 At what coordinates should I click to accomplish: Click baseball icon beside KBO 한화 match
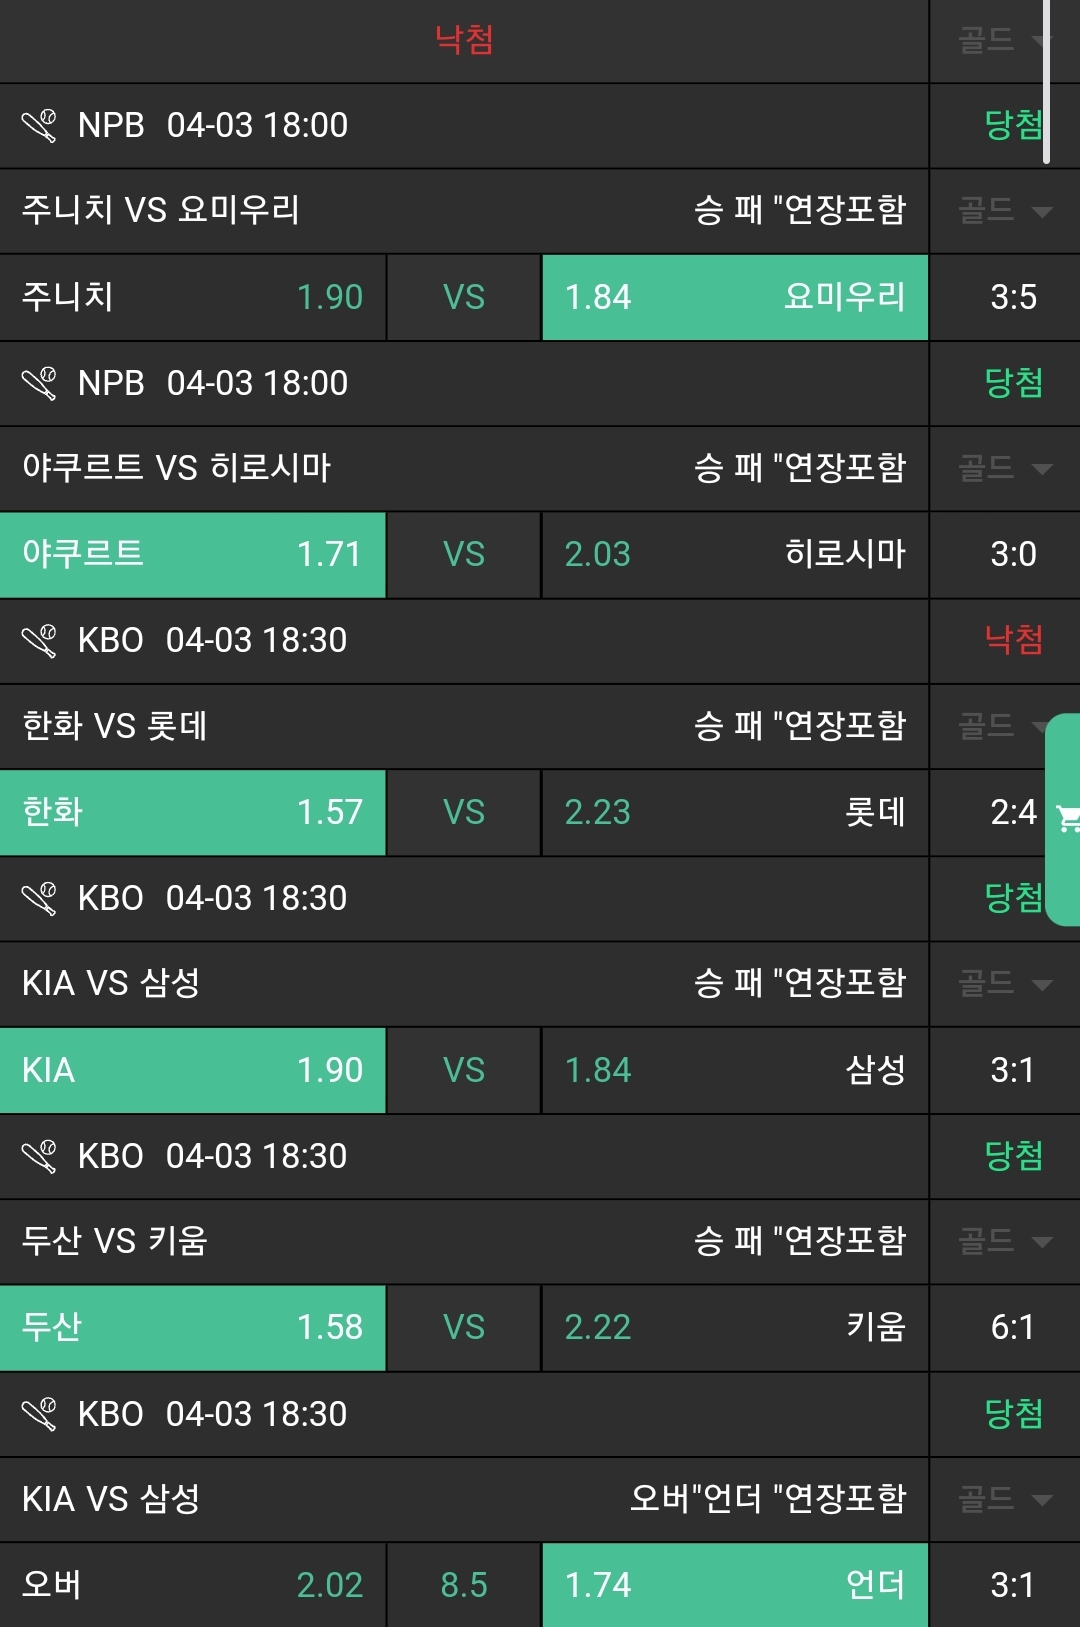point(39,641)
